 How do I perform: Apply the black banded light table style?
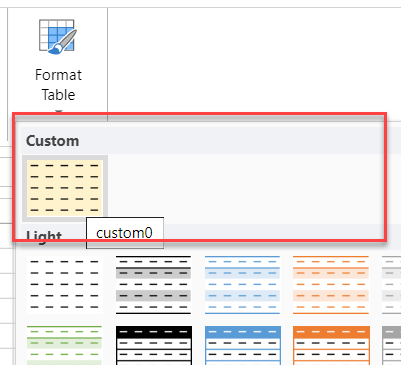point(153,285)
